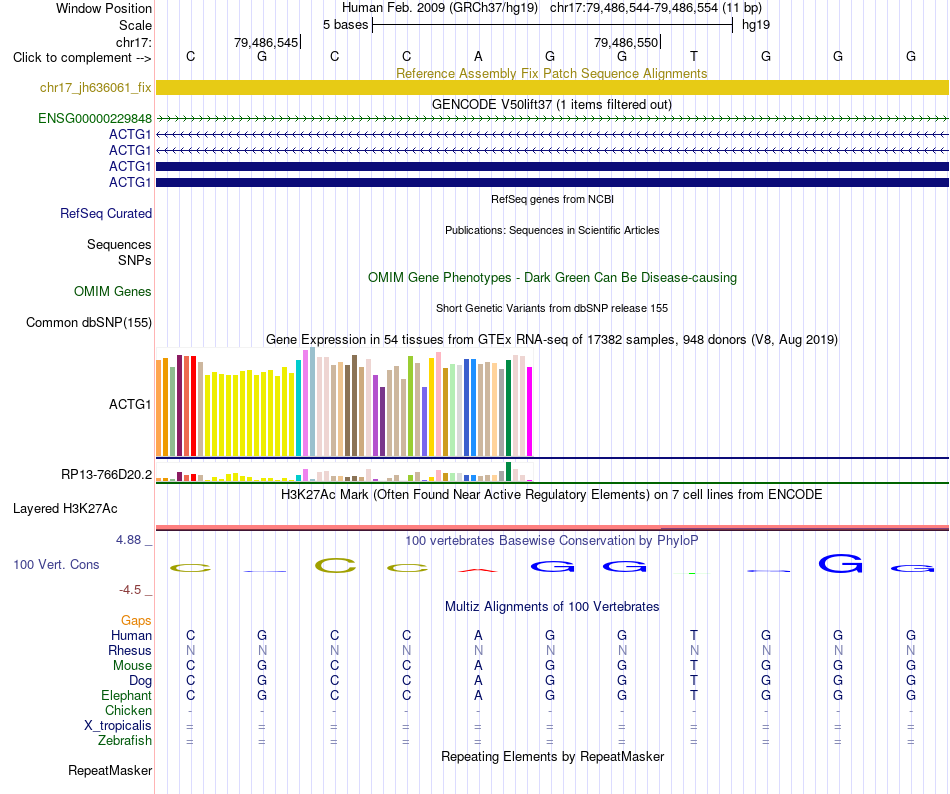This screenshot has height=794, width=950.
Task: Click the tall dark green RP13-766D20.2 bar
Action: 508,472
